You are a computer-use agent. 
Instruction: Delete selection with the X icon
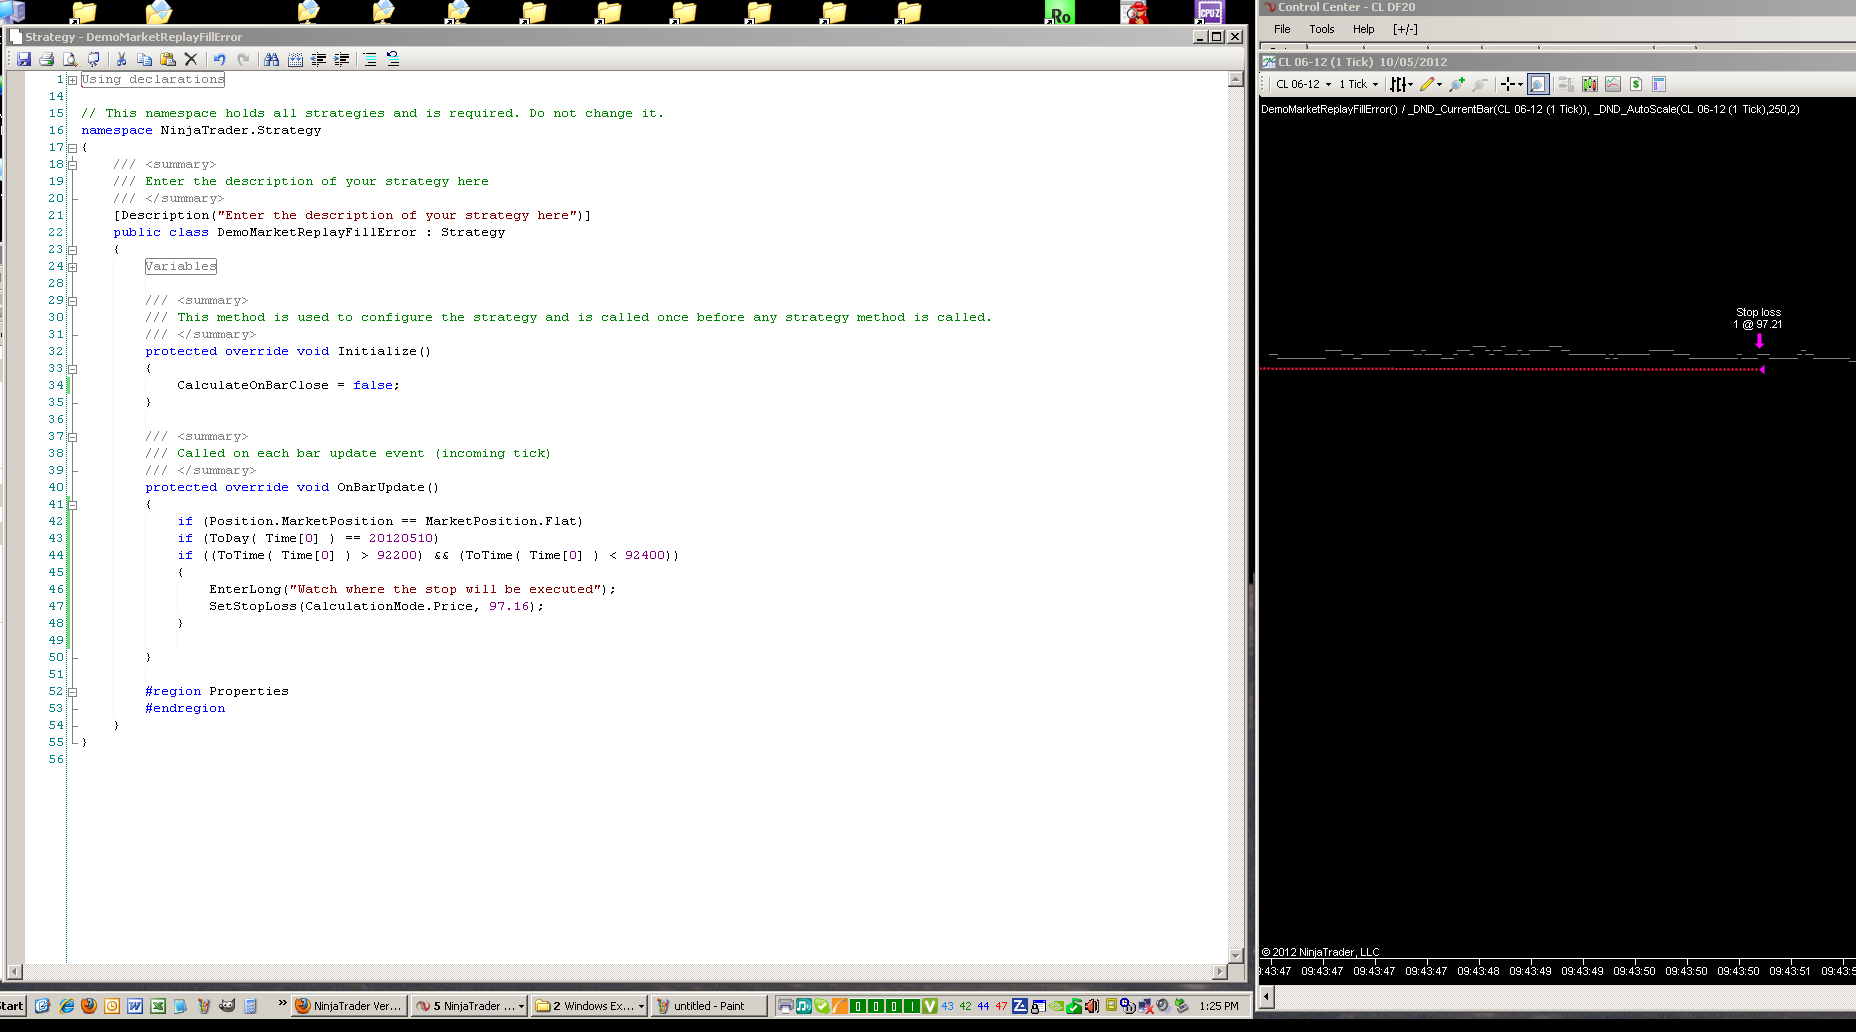(190, 60)
